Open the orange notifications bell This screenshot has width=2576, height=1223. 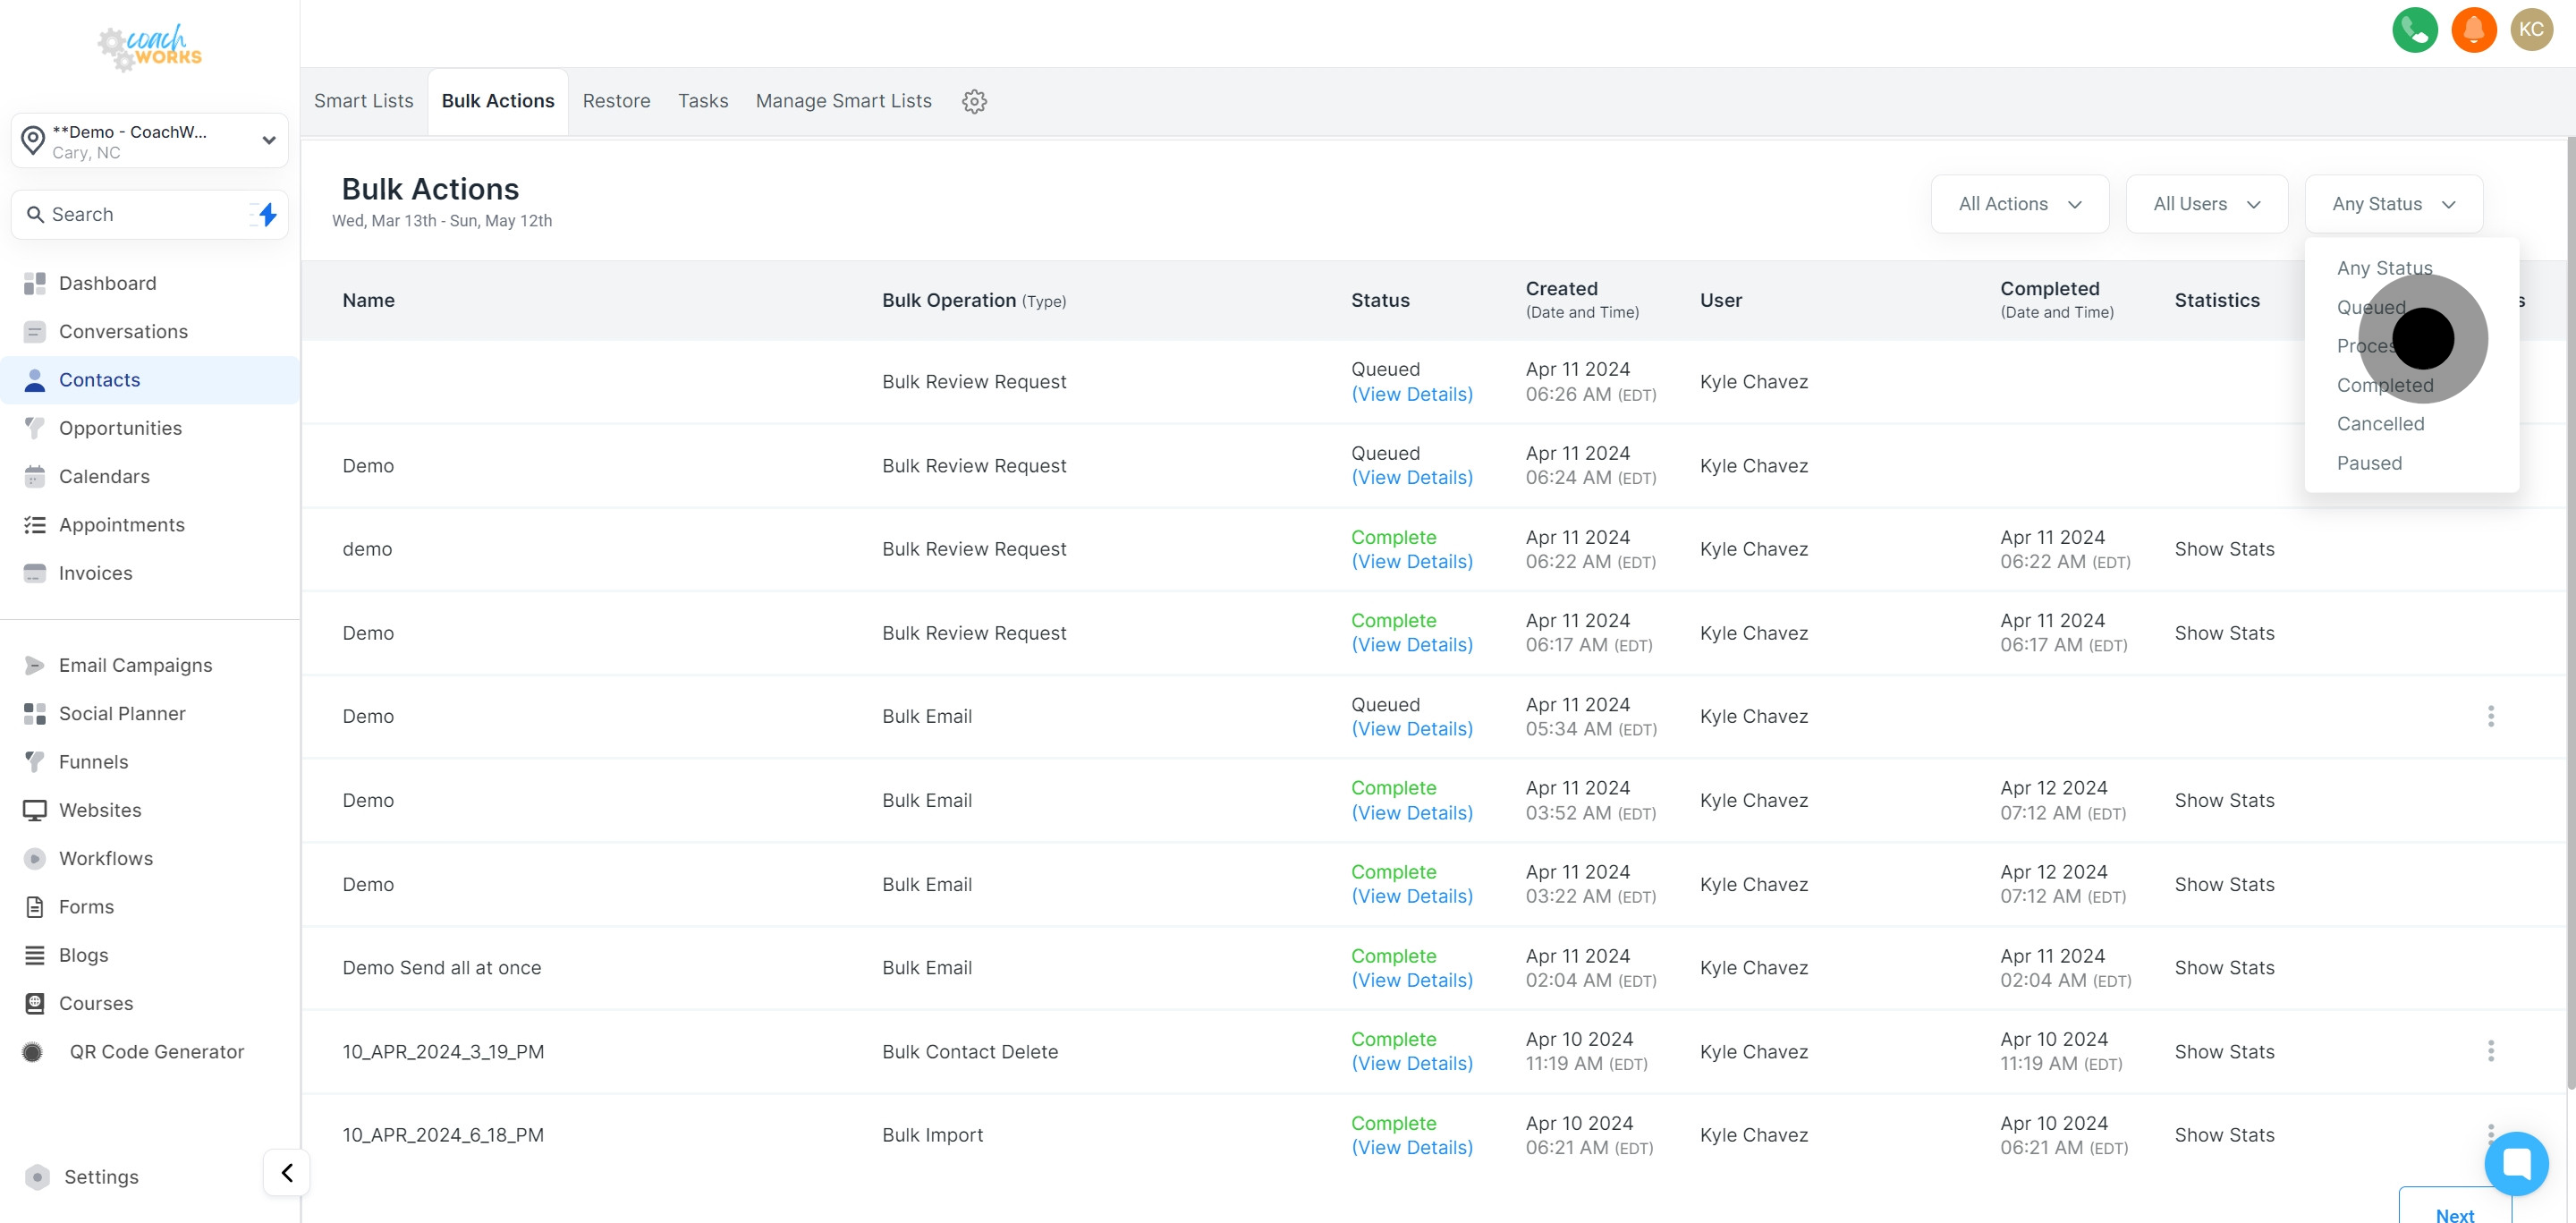pyautogui.click(x=2473, y=30)
